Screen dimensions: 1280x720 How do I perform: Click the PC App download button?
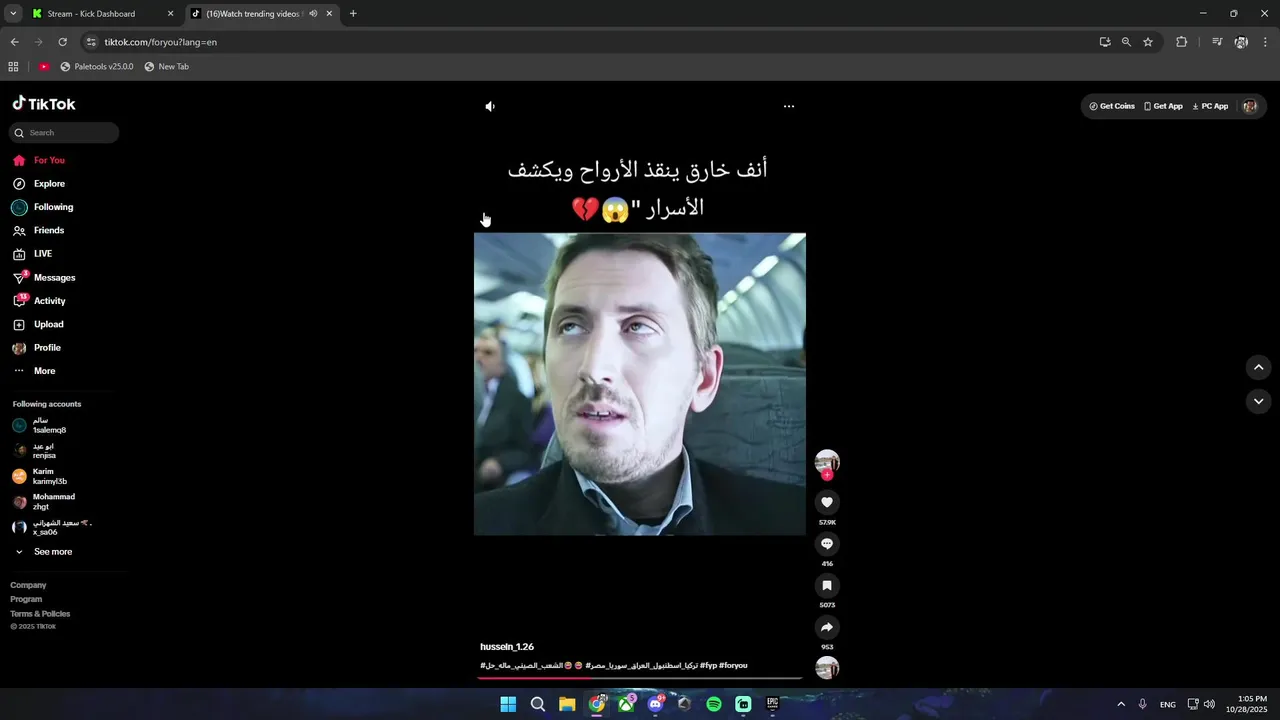(1210, 106)
